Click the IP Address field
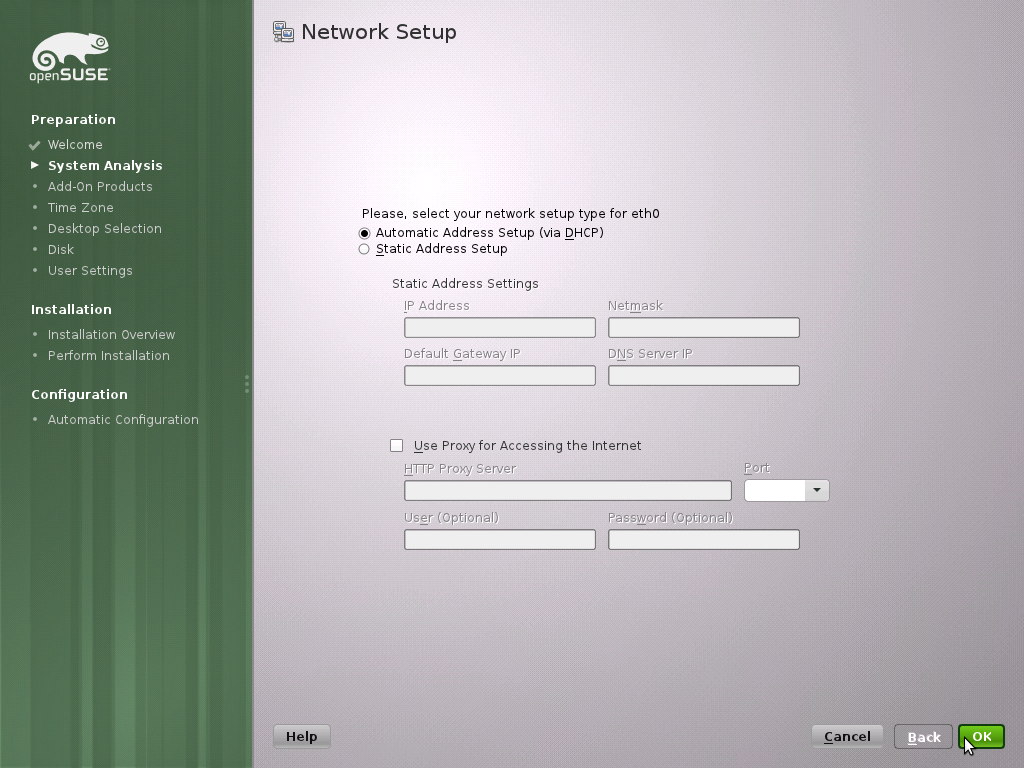The height and width of the screenshot is (768, 1024). pos(500,327)
